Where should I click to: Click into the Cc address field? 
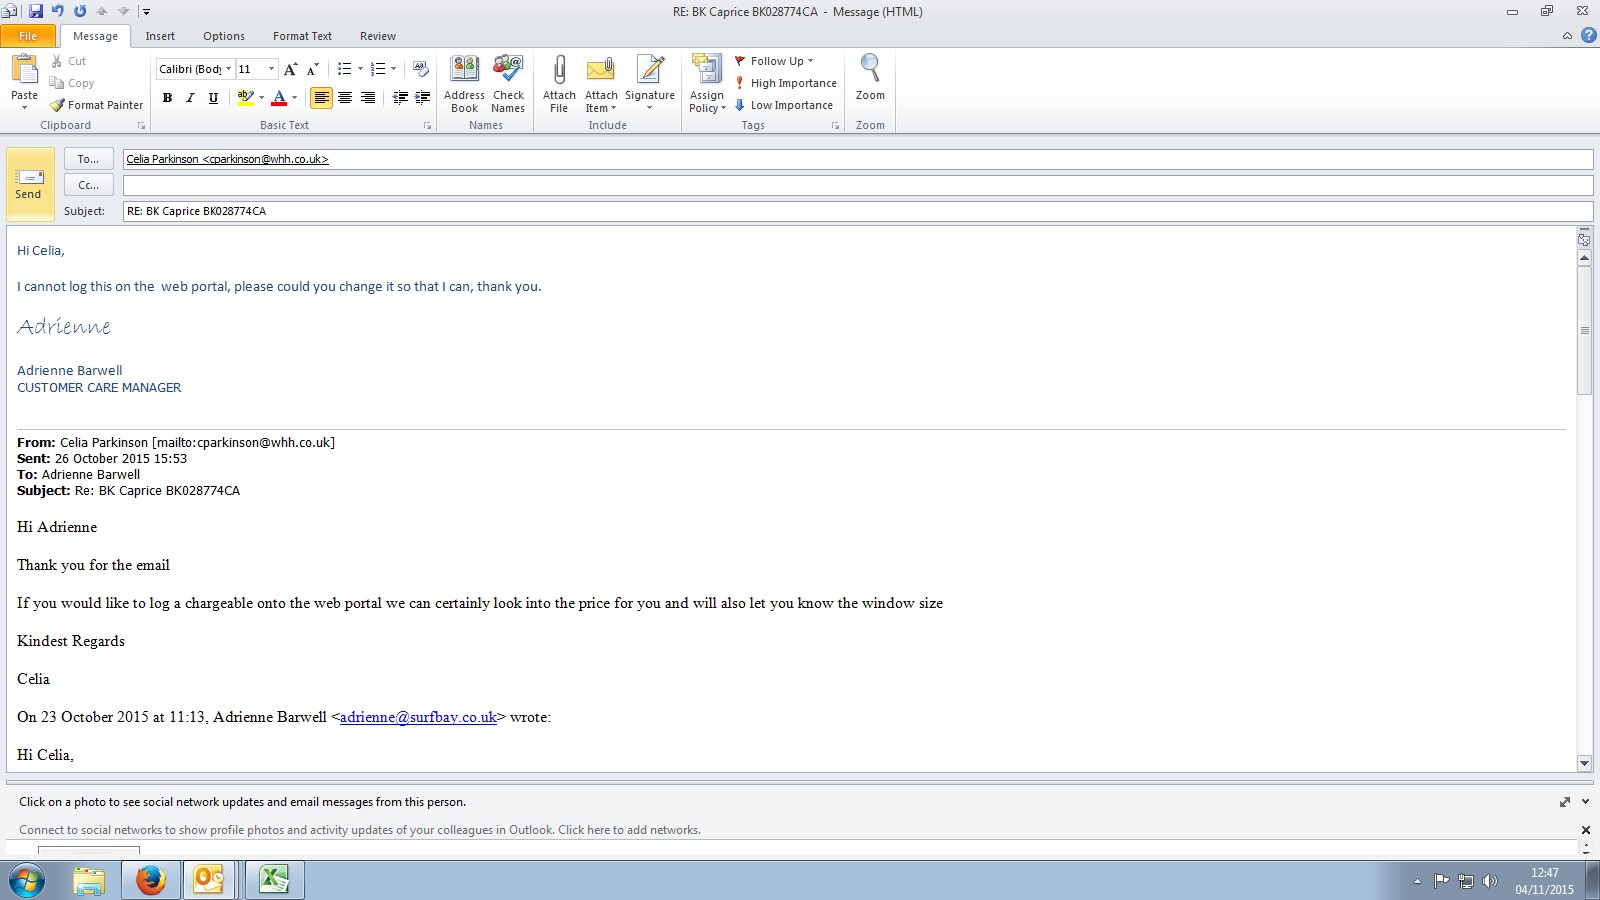[x=858, y=185]
